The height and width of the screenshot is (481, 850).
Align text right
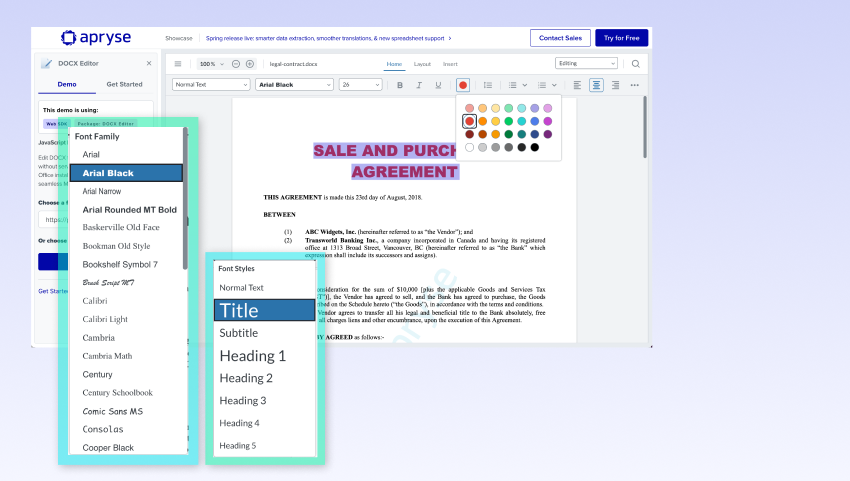(x=615, y=85)
